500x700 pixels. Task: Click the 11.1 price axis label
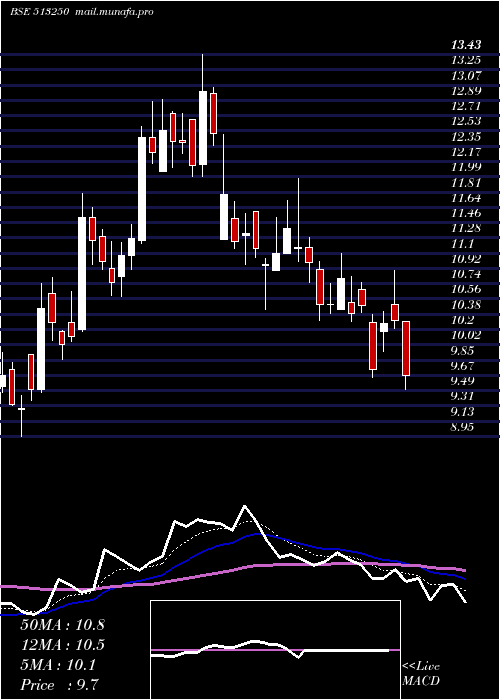(x=462, y=243)
